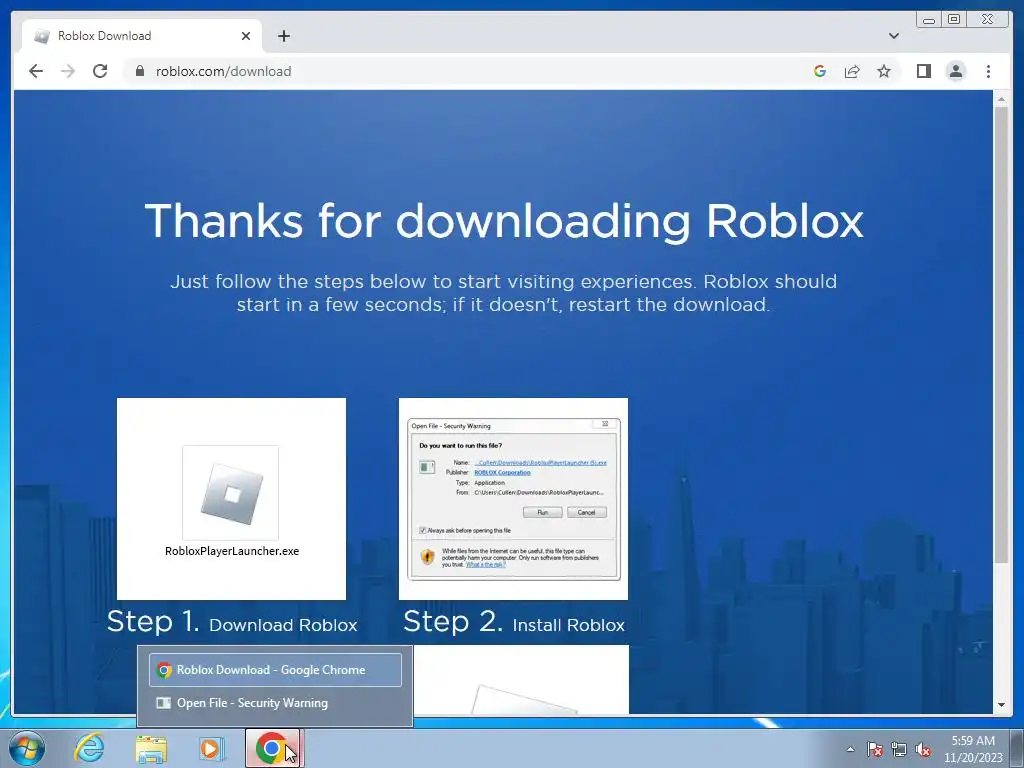
Task: Click the Google icon in the address bar
Action: click(x=820, y=71)
